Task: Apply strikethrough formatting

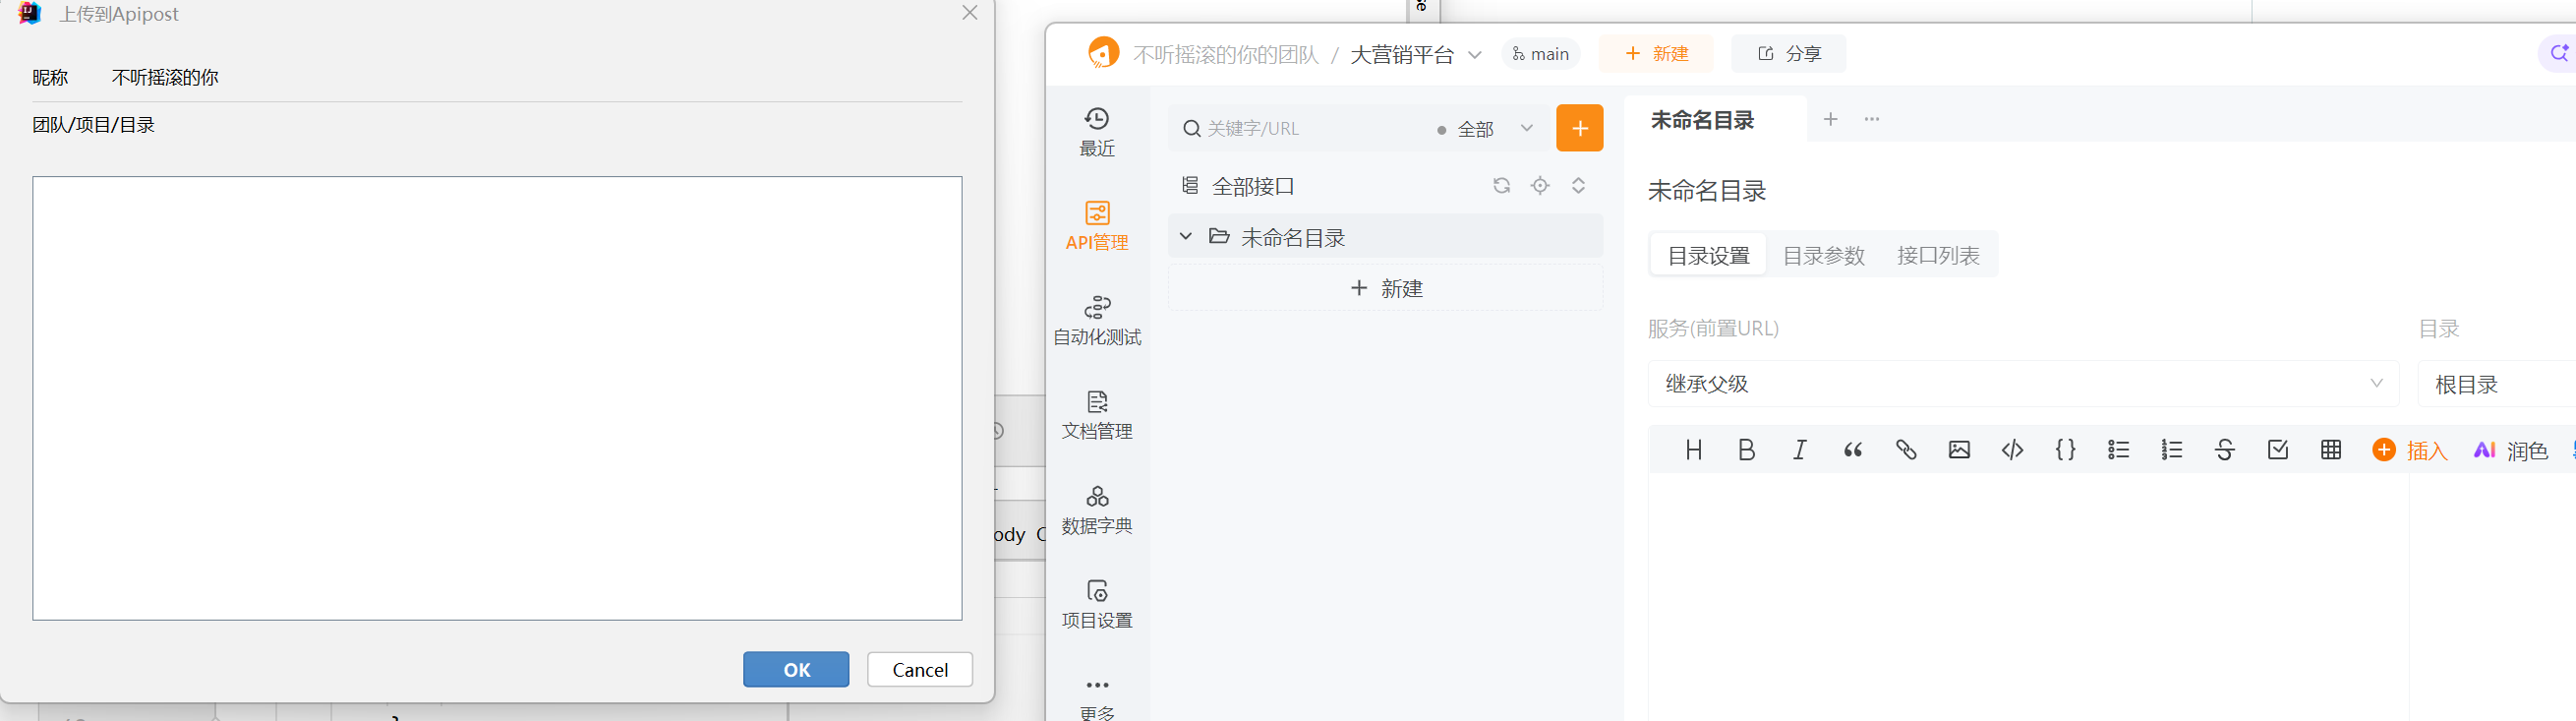Action: [x=2224, y=450]
